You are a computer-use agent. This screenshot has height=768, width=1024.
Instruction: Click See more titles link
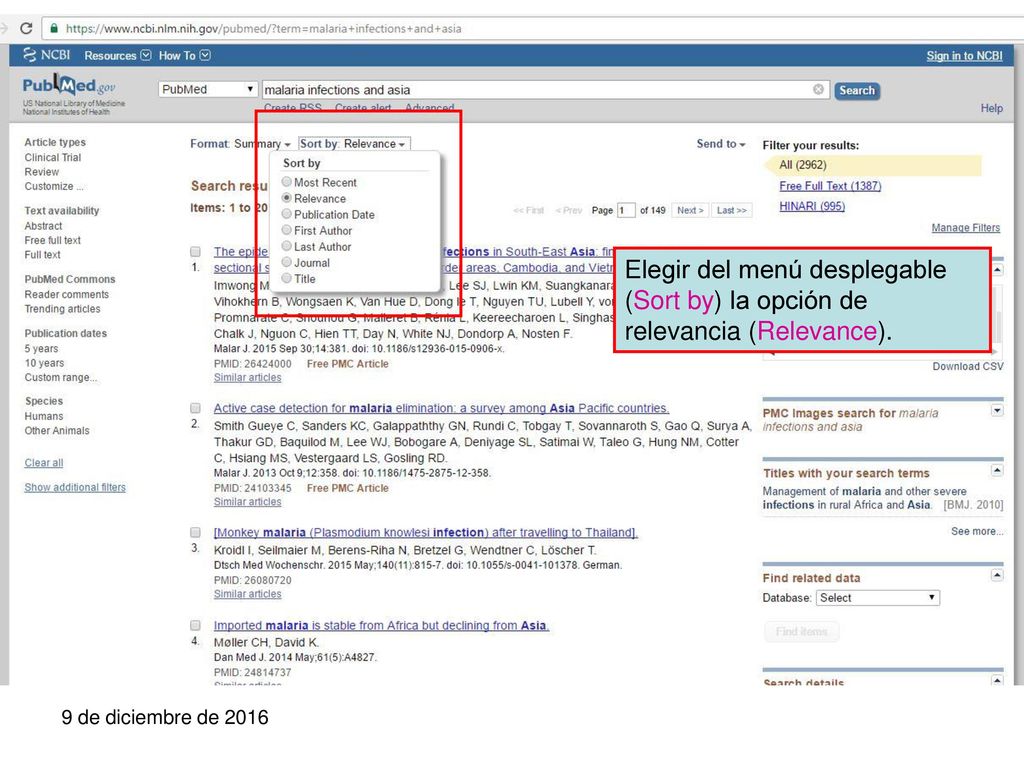[x=977, y=532]
